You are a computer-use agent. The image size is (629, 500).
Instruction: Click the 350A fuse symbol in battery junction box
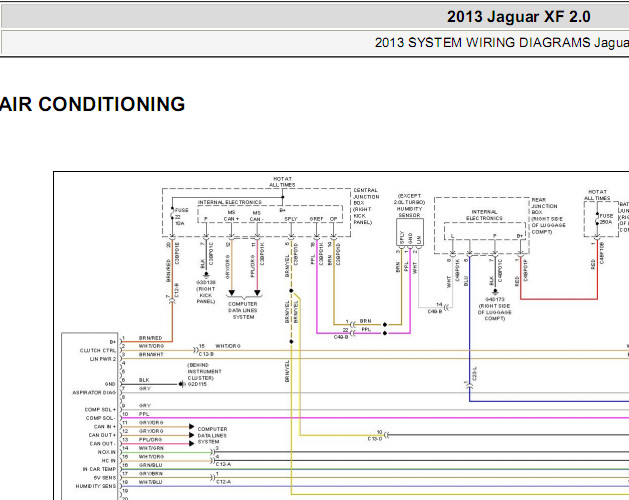coord(596,216)
